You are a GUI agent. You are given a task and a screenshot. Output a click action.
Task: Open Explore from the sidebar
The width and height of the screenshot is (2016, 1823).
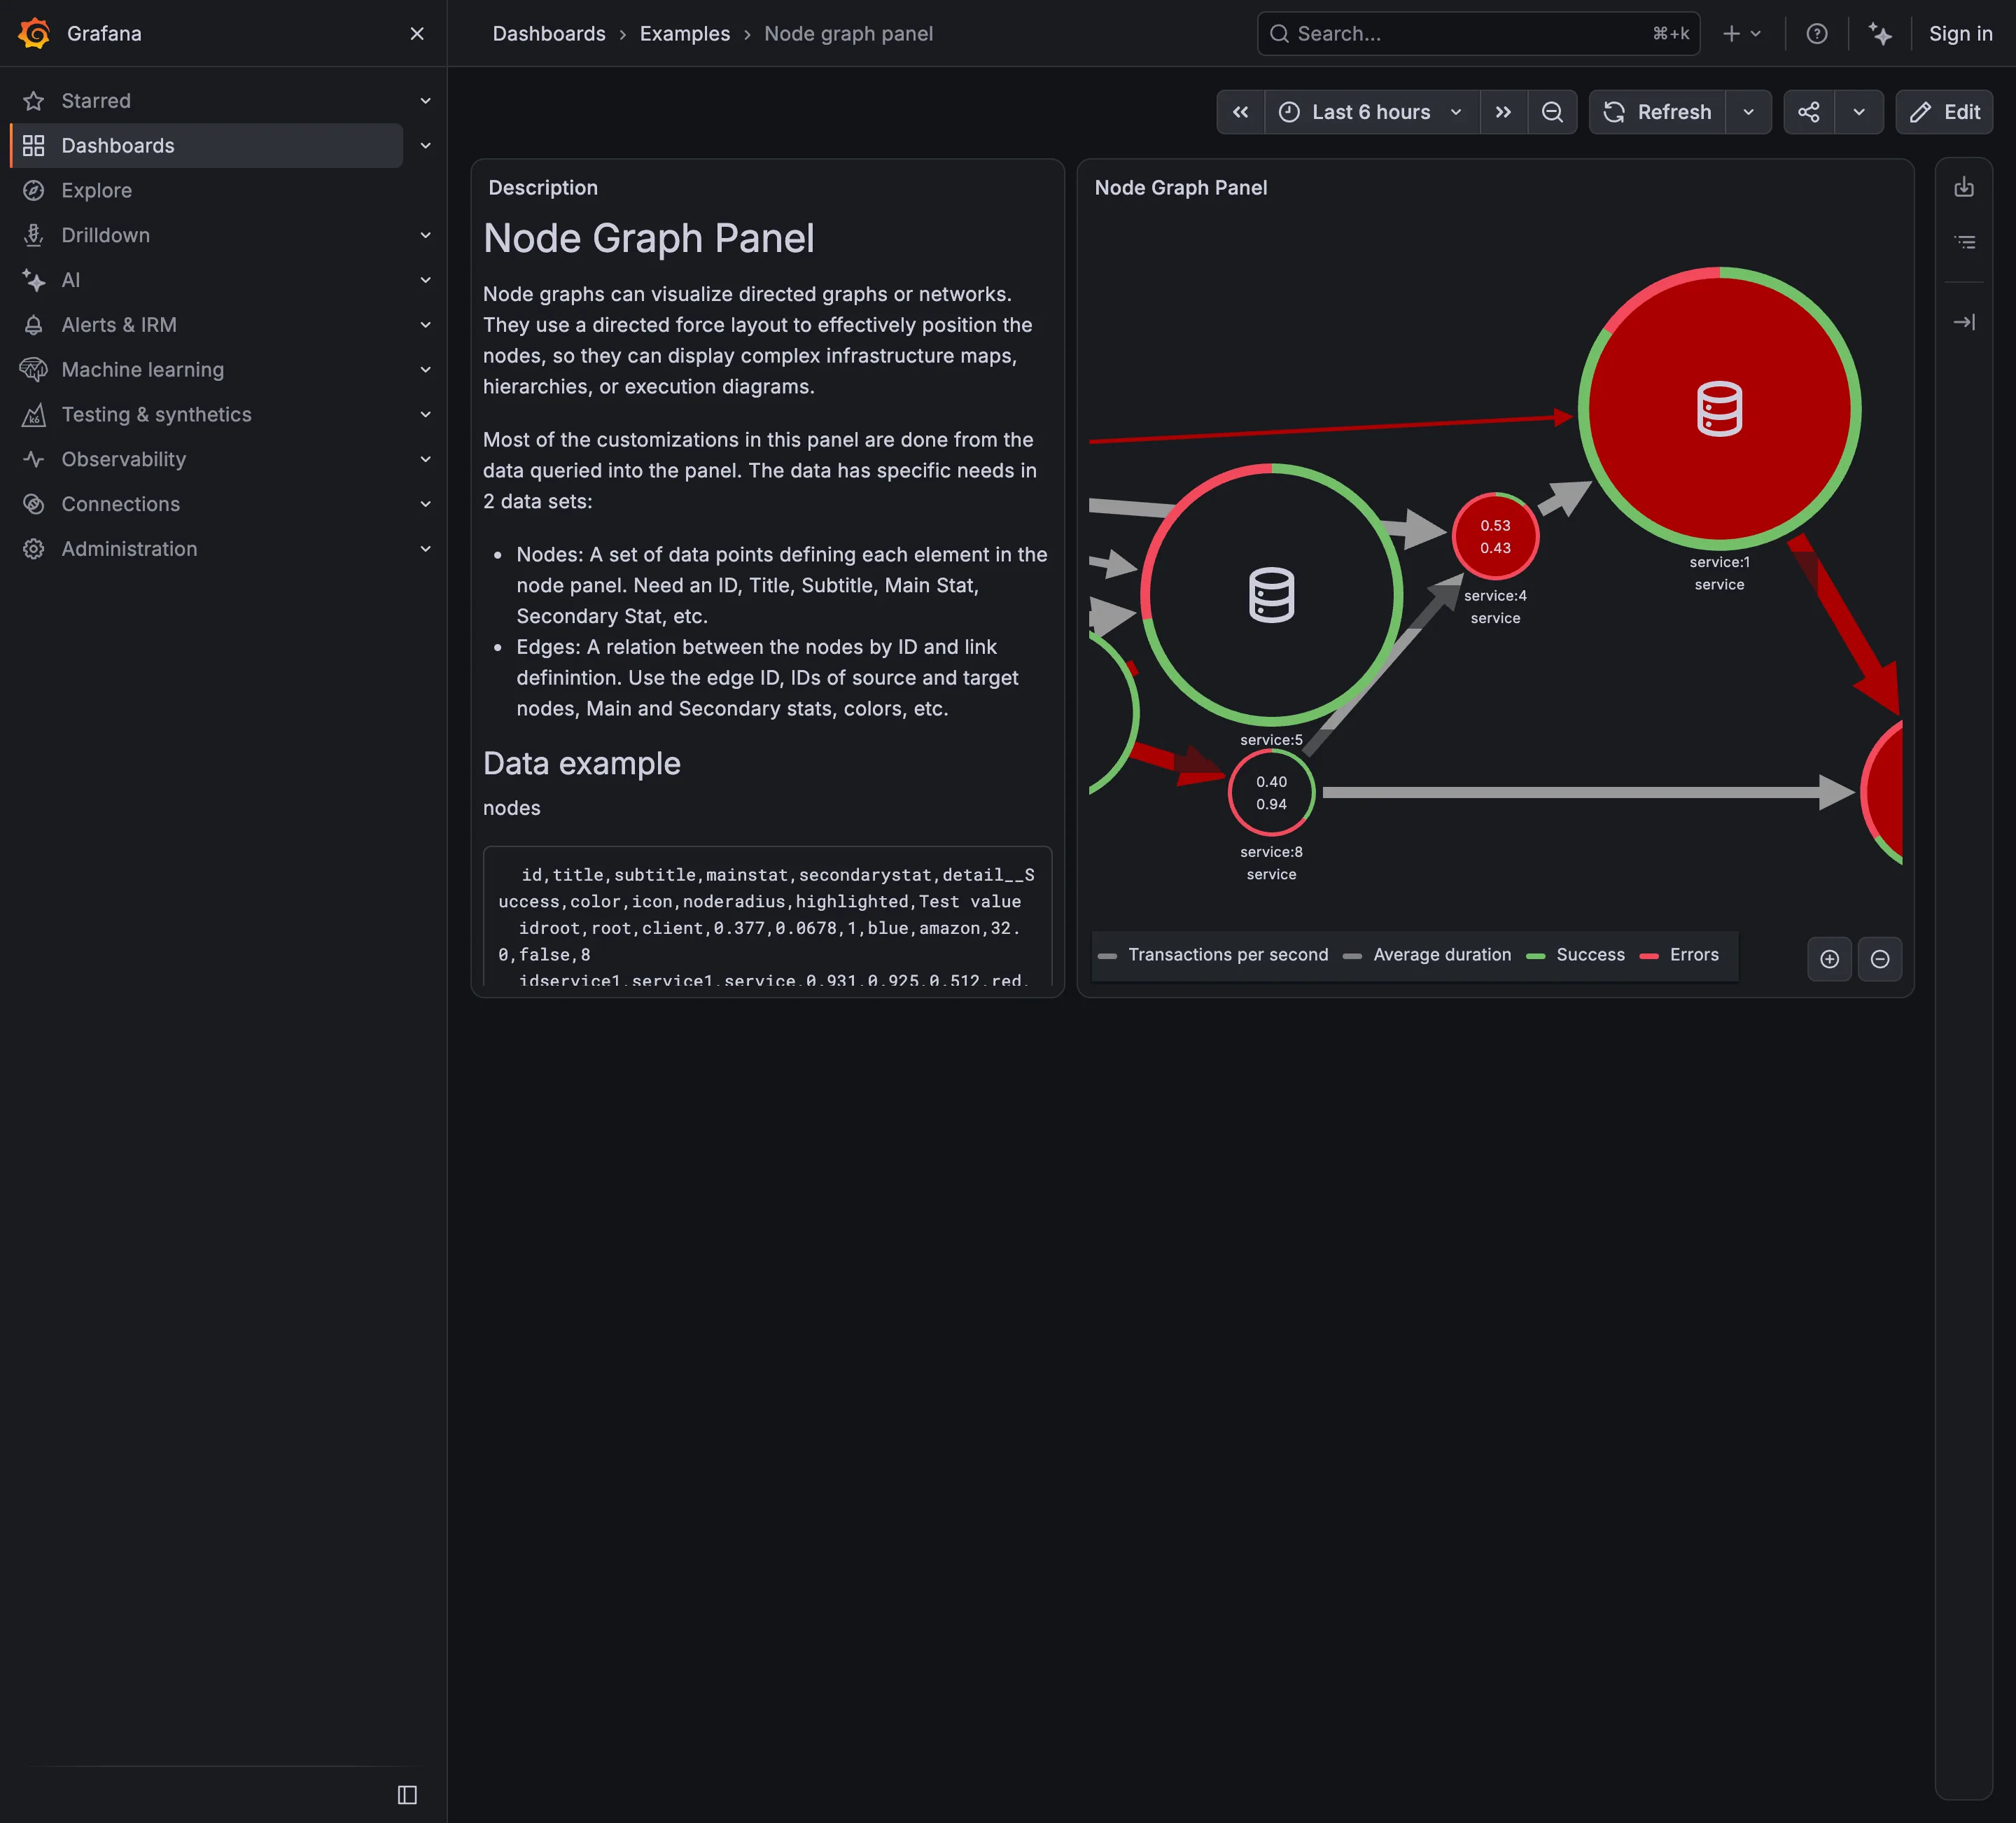(96, 190)
